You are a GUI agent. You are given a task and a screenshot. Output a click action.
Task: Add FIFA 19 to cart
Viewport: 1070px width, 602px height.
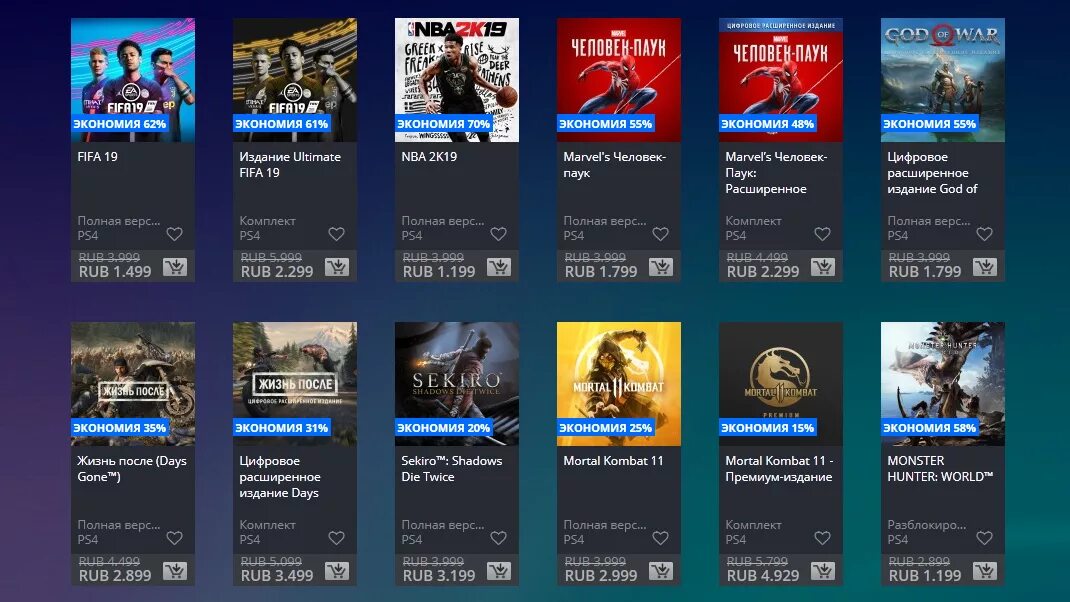pos(175,267)
